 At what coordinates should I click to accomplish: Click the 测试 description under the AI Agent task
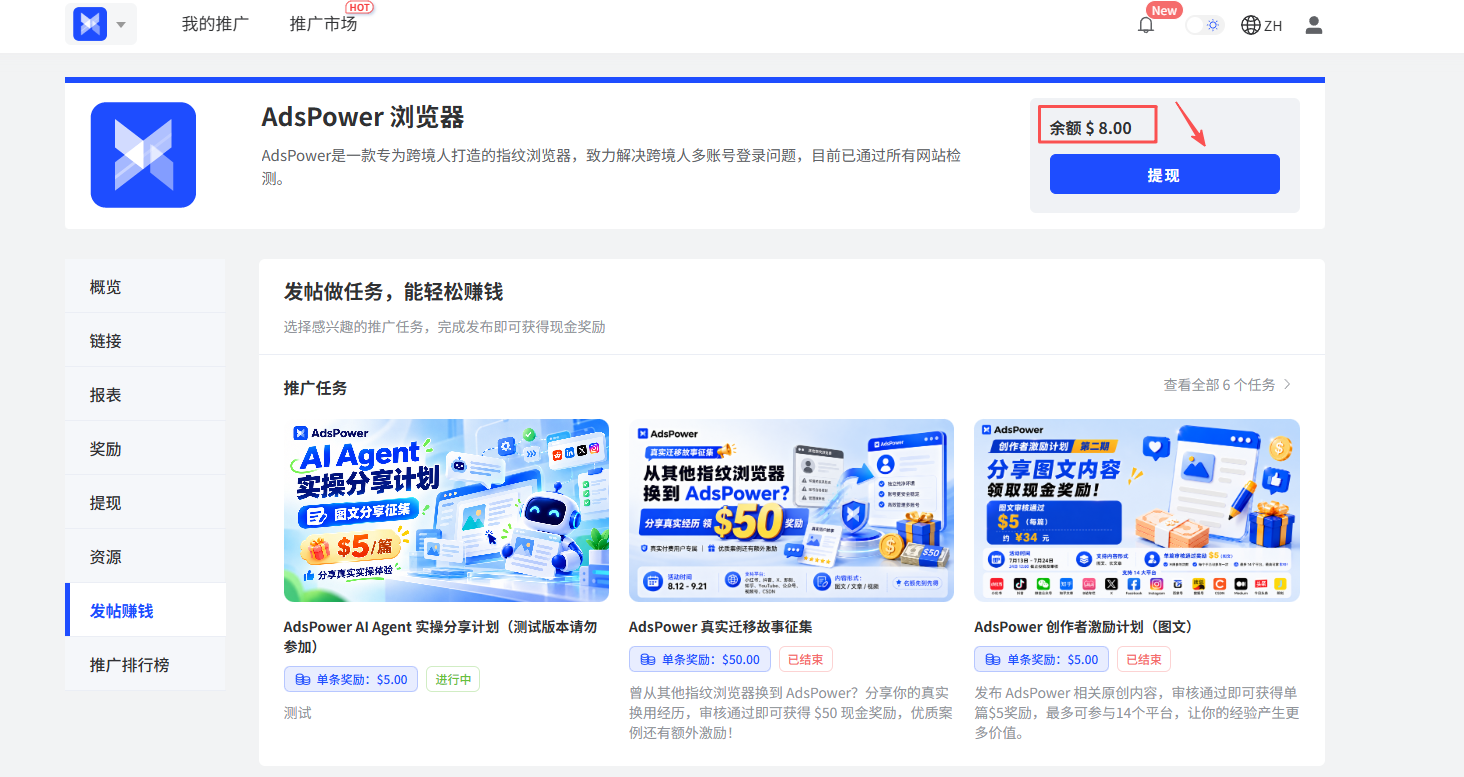point(298,713)
